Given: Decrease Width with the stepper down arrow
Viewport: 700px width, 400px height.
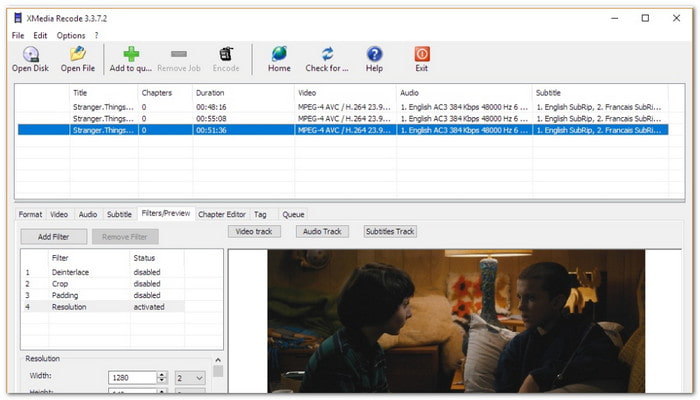Looking at the screenshot, I should (162, 381).
